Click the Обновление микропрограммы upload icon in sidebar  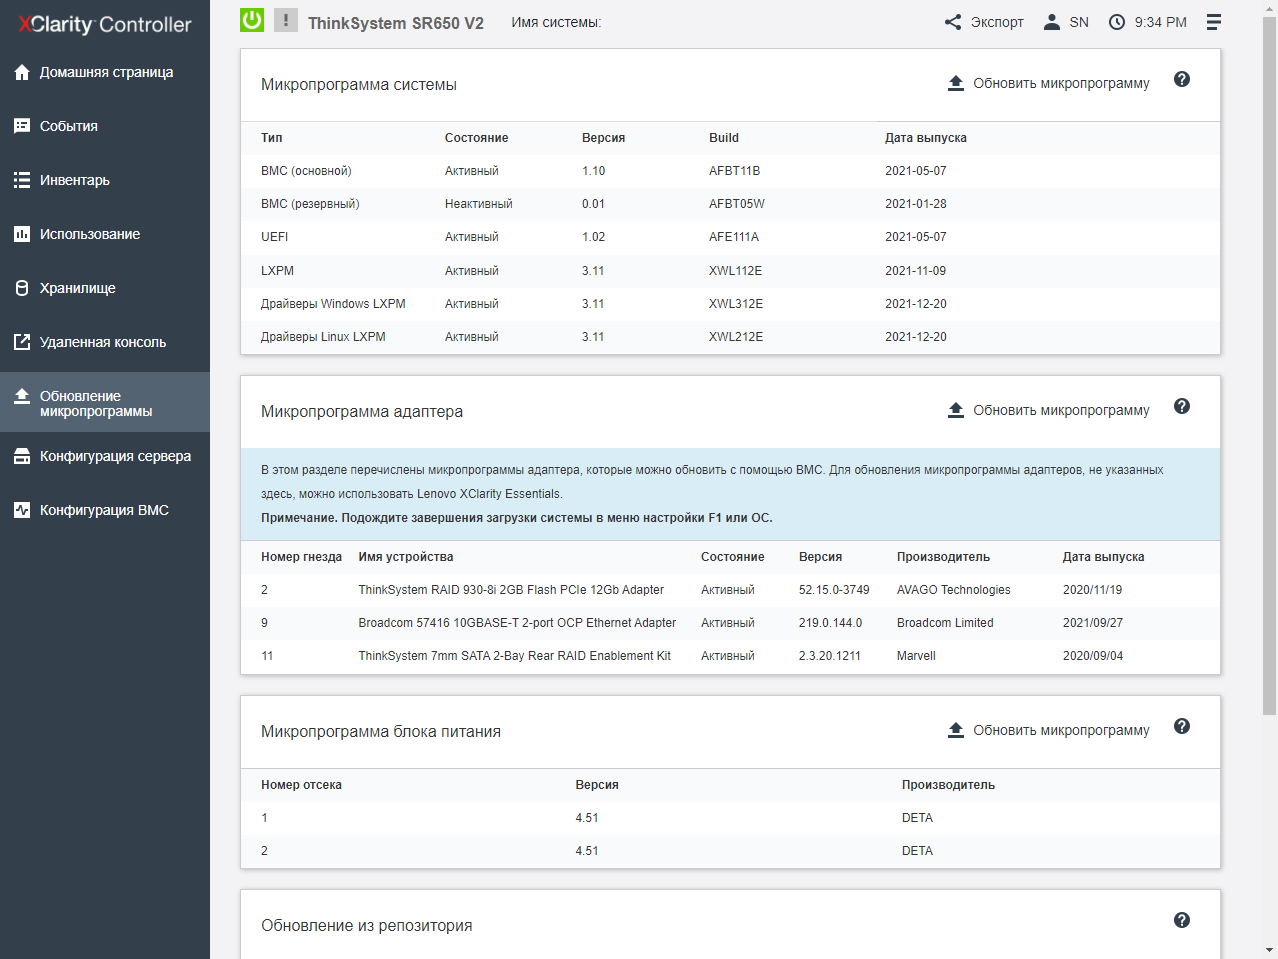(22, 396)
